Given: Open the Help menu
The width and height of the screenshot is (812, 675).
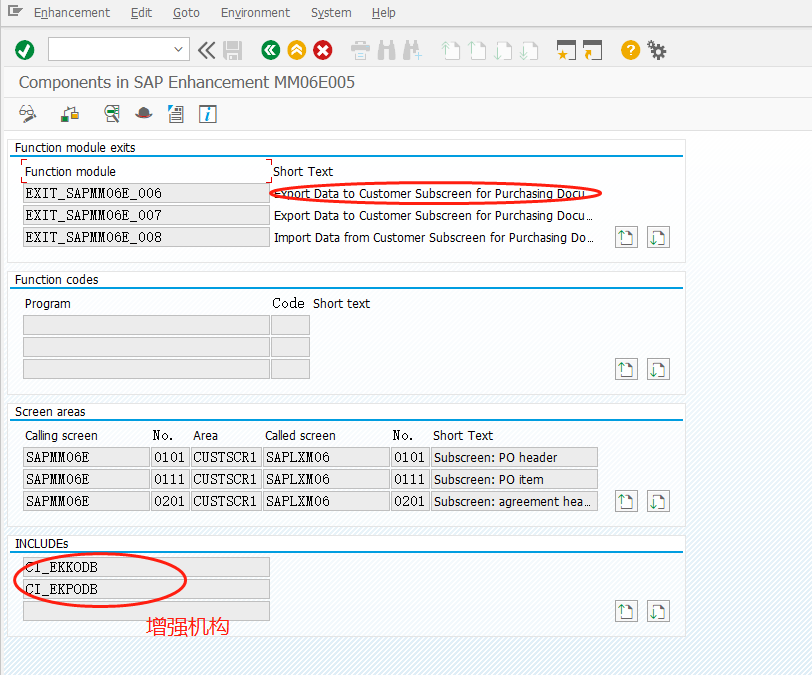Looking at the screenshot, I should [383, 12].
